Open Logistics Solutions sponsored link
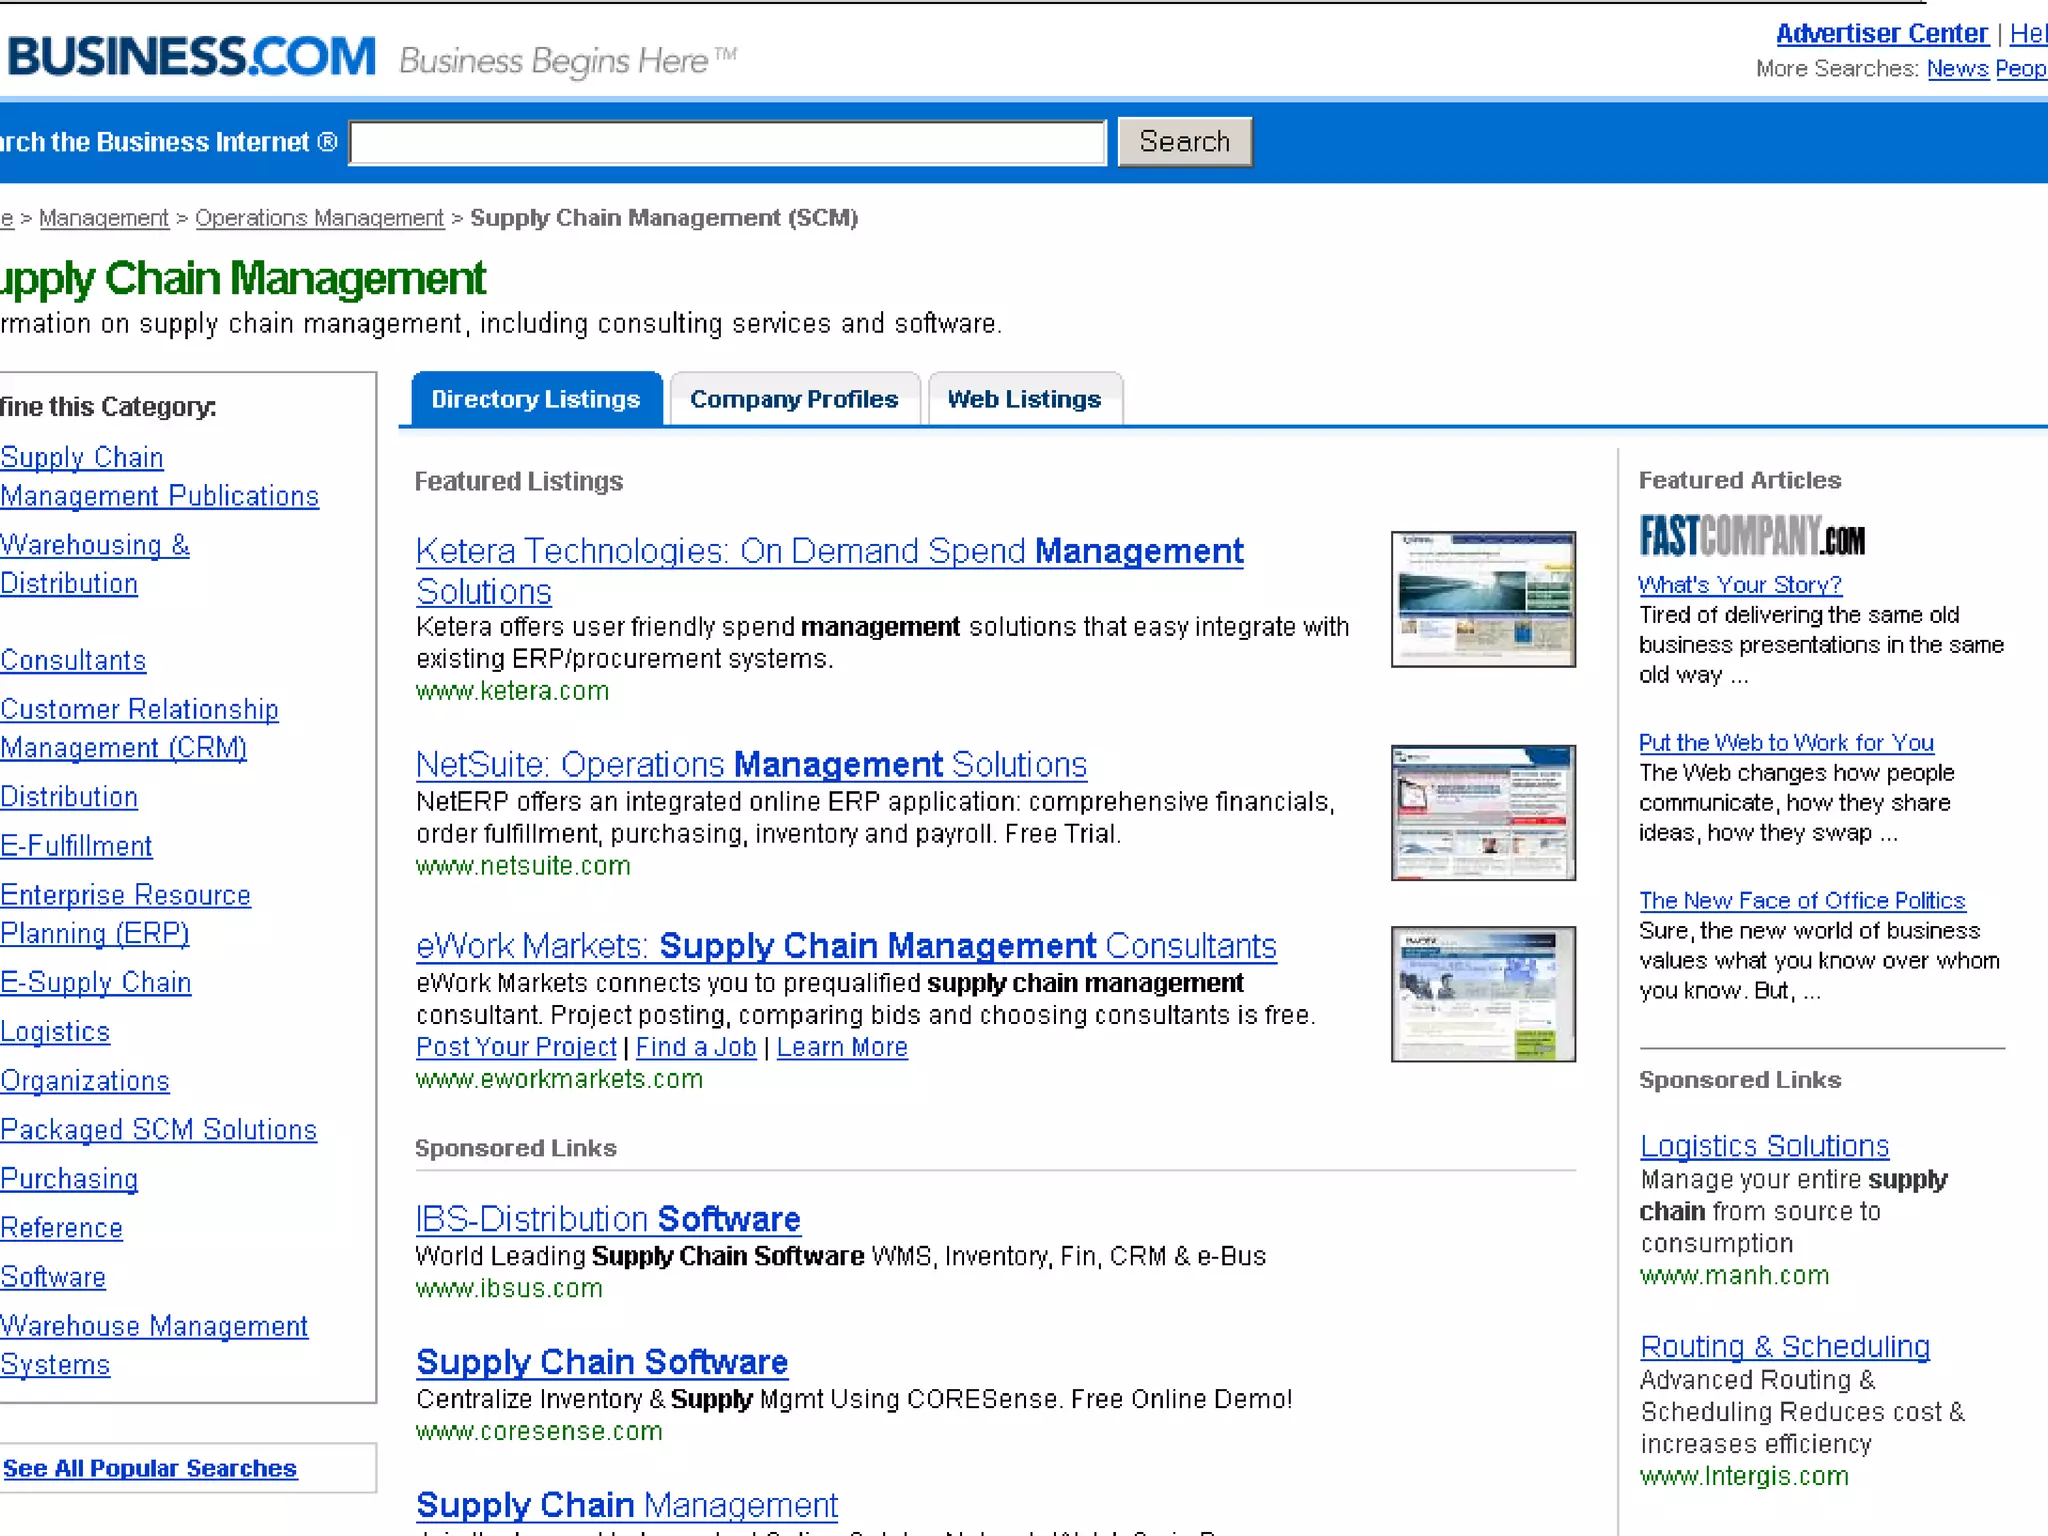 pyautogui.click(x=1765, y=1146)
